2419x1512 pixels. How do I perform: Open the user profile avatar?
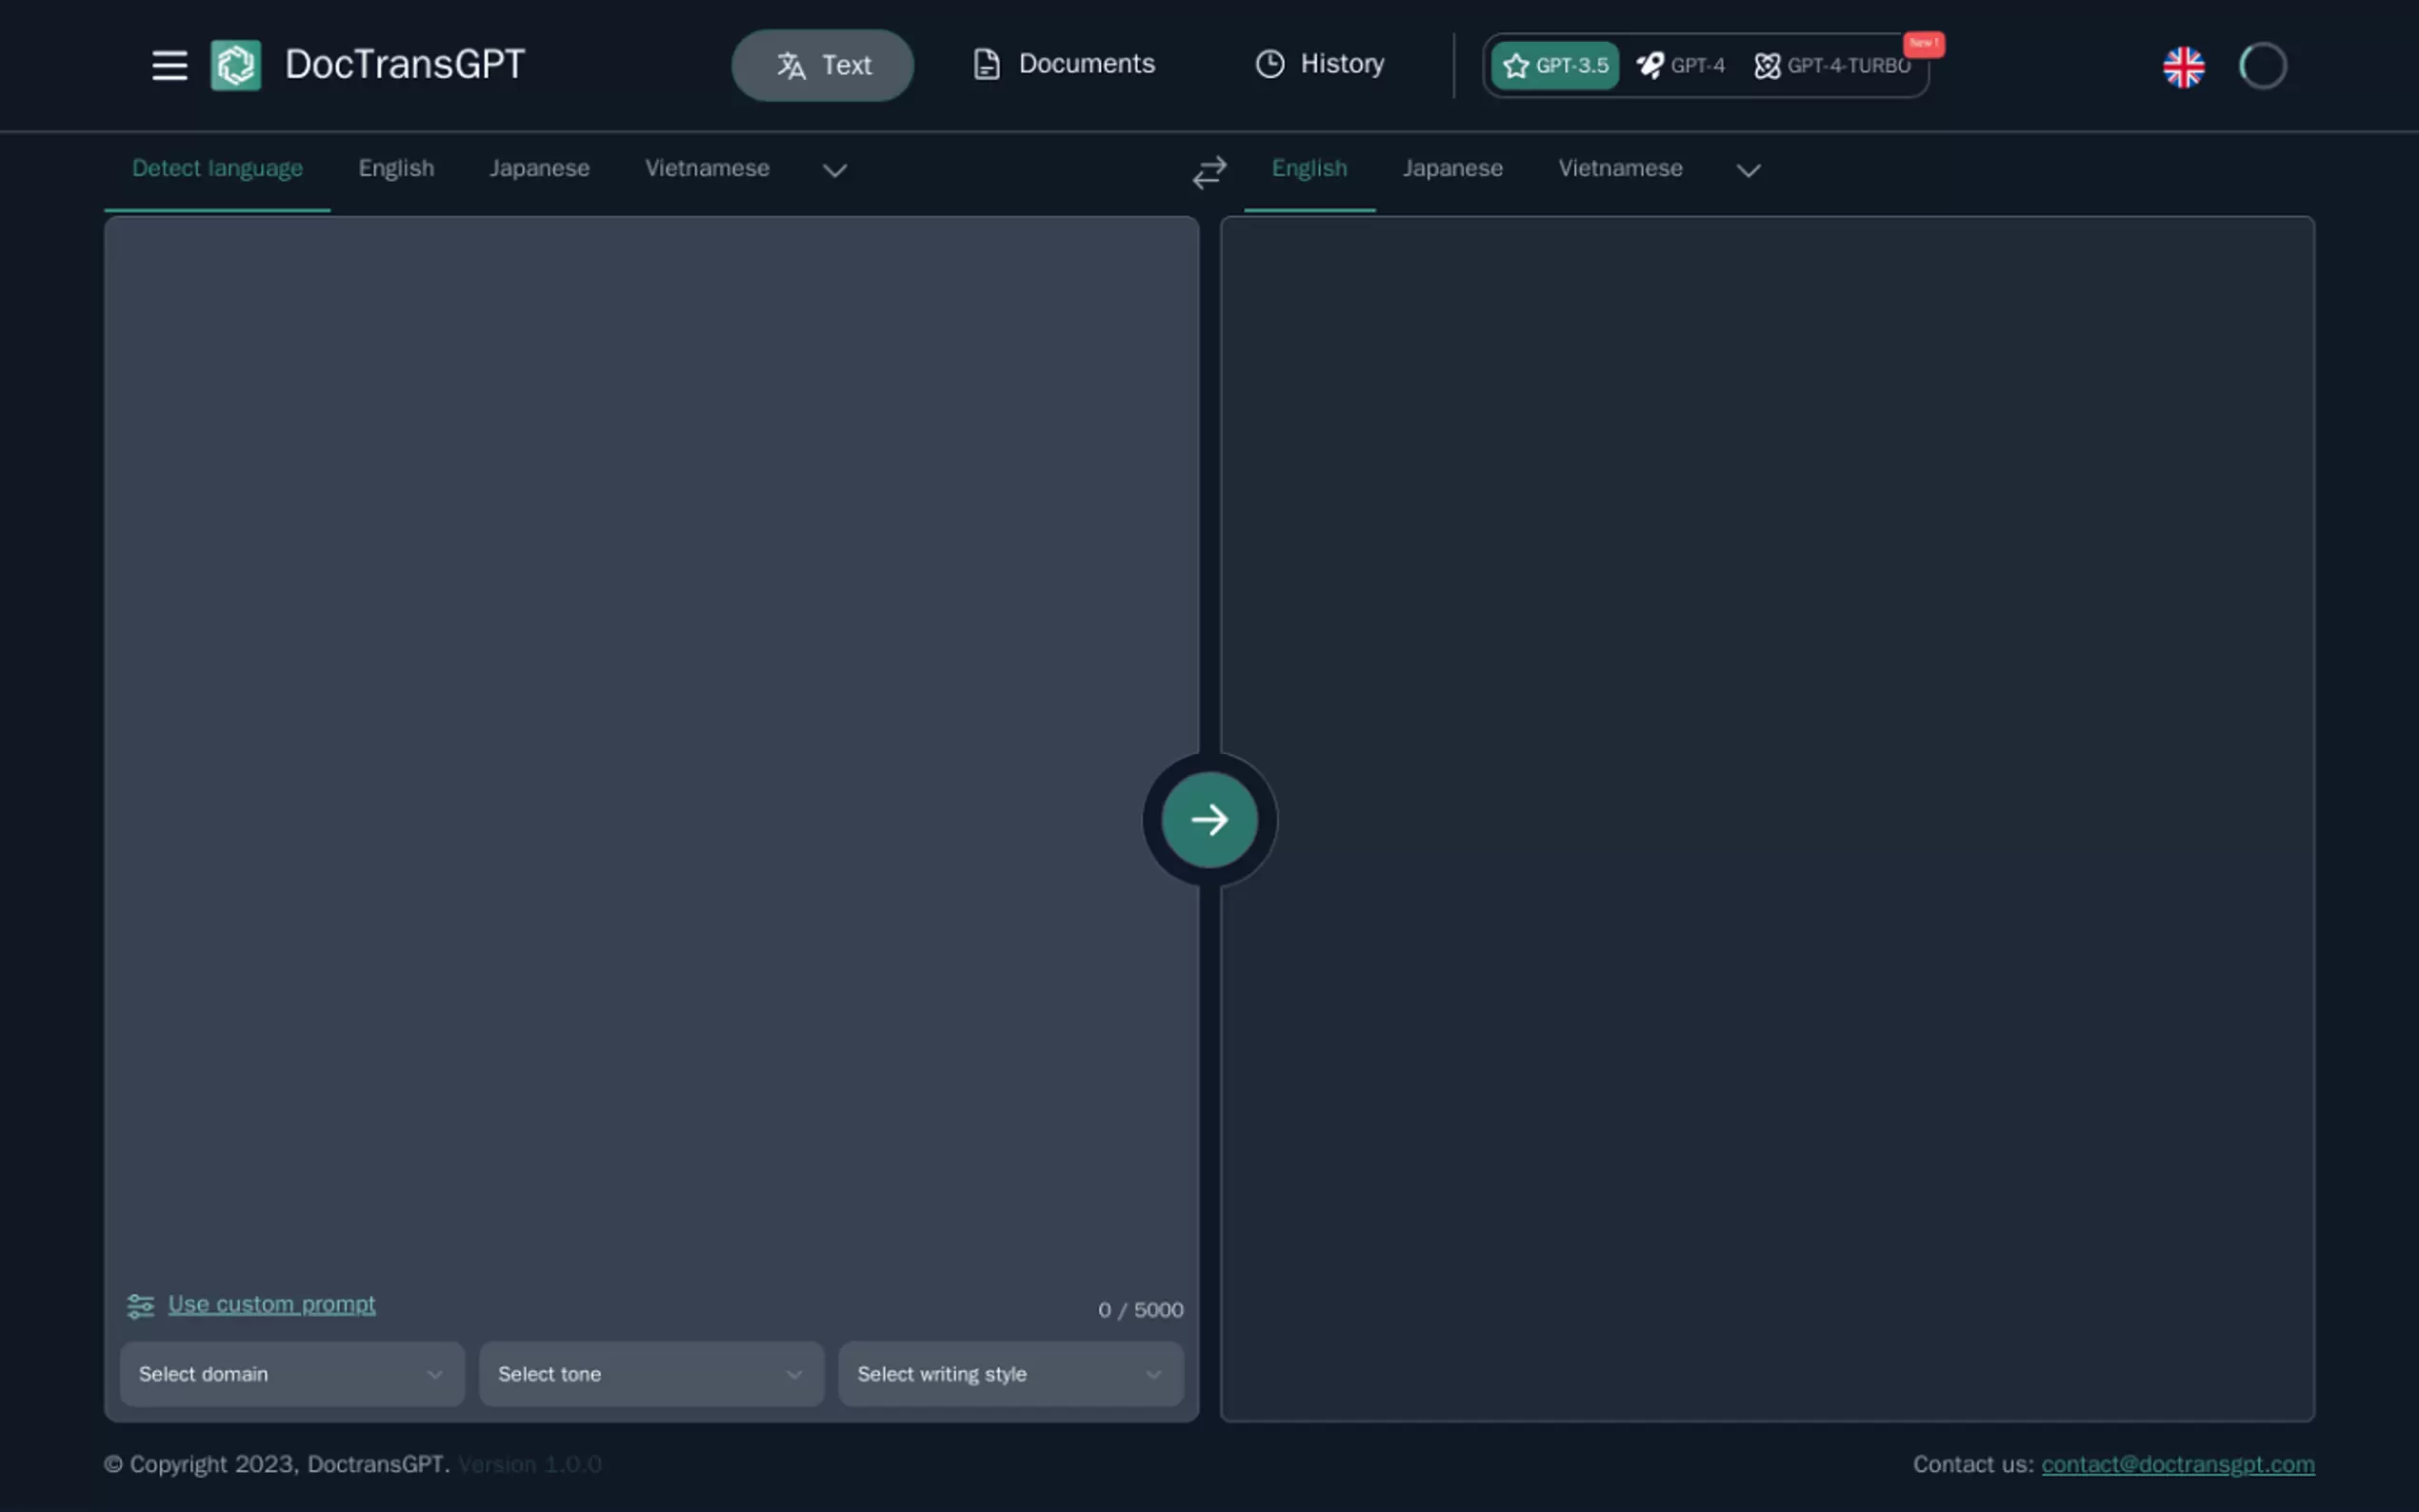click(x=2263, y=67)
